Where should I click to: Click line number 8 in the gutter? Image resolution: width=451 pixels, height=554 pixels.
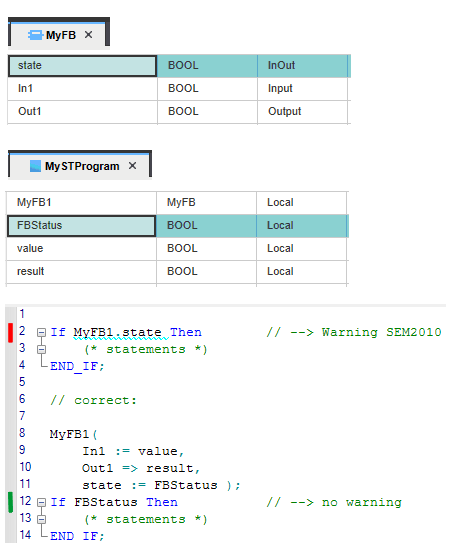click(22, 433)
